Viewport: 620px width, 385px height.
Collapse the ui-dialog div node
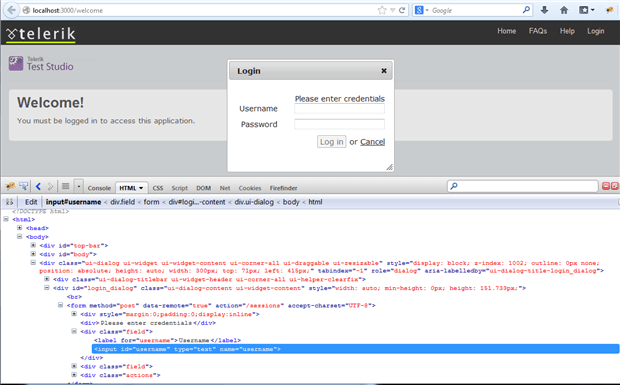33,262
